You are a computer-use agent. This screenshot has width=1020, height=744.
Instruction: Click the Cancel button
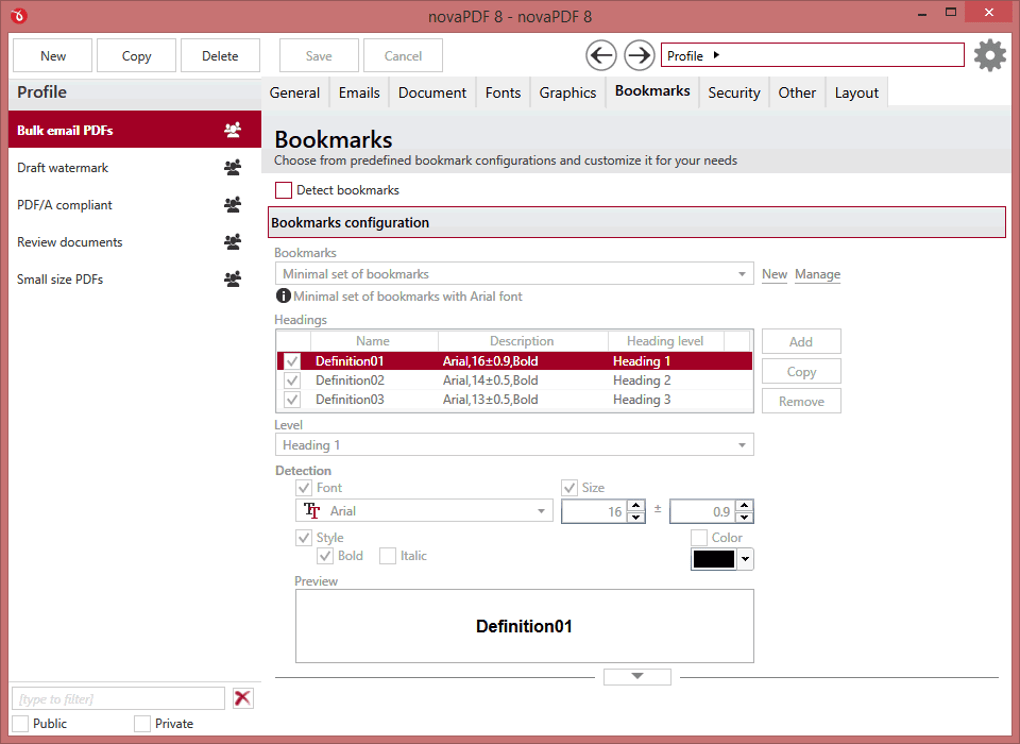tap(403, 55)
